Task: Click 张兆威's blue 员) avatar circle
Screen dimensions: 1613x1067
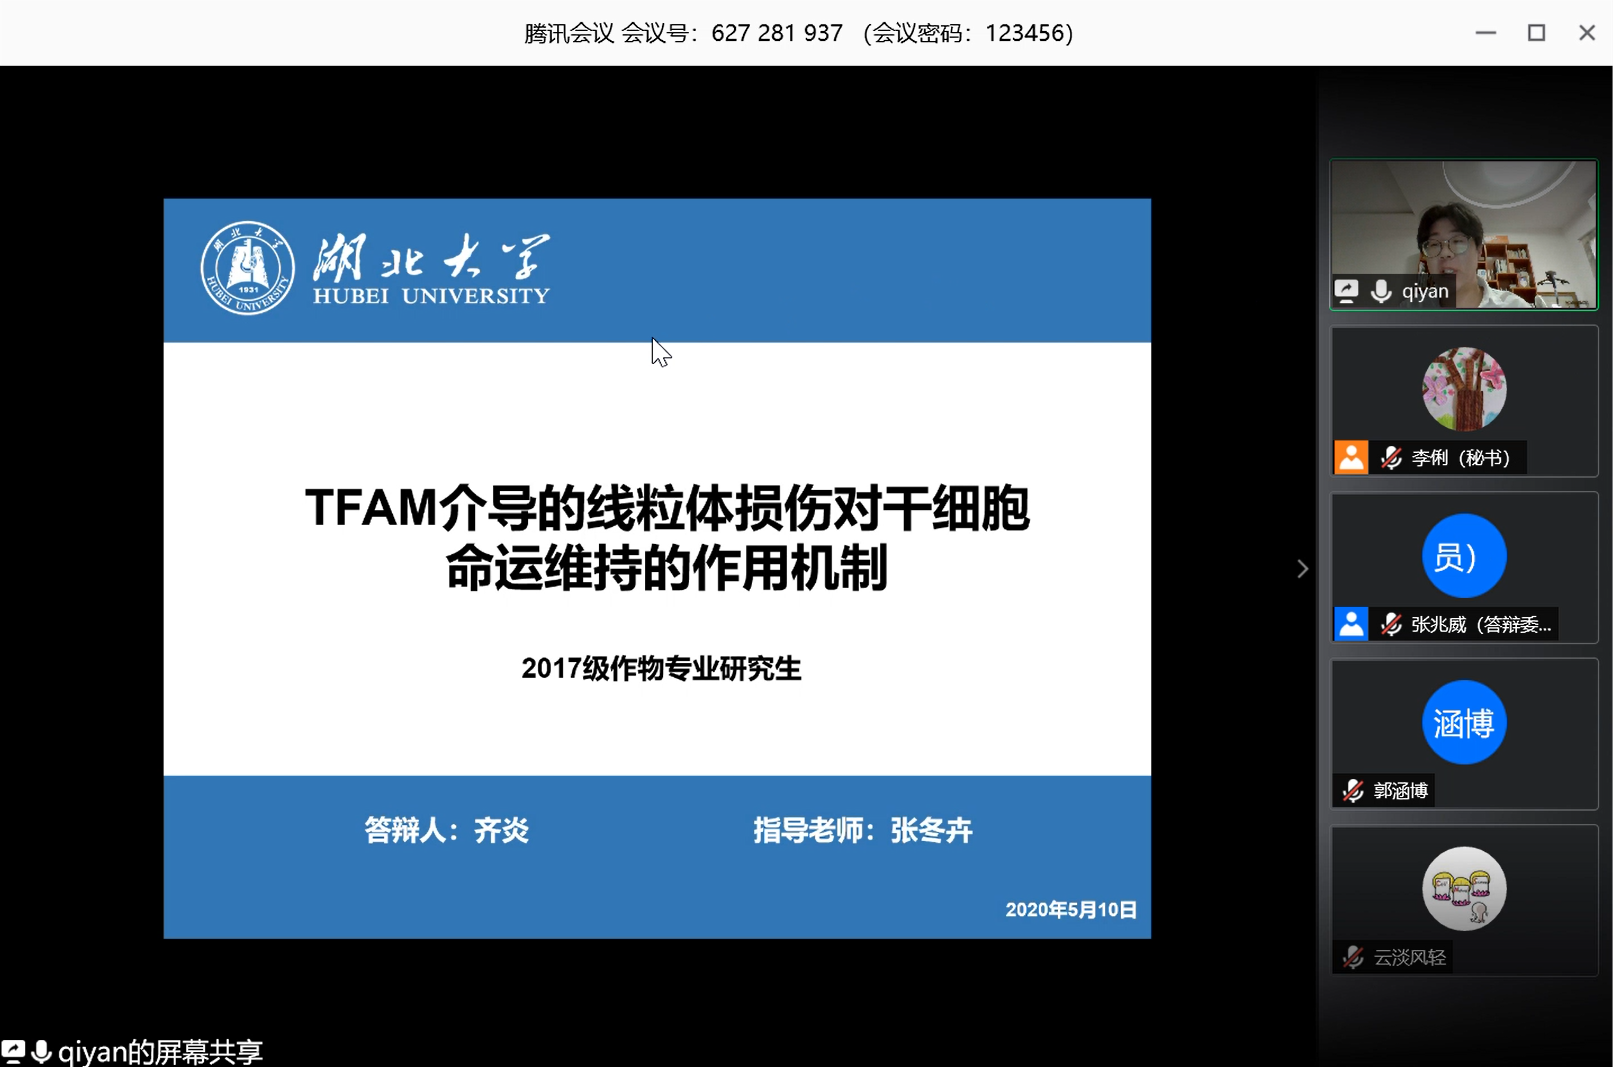Action: tap(1463, 556)
